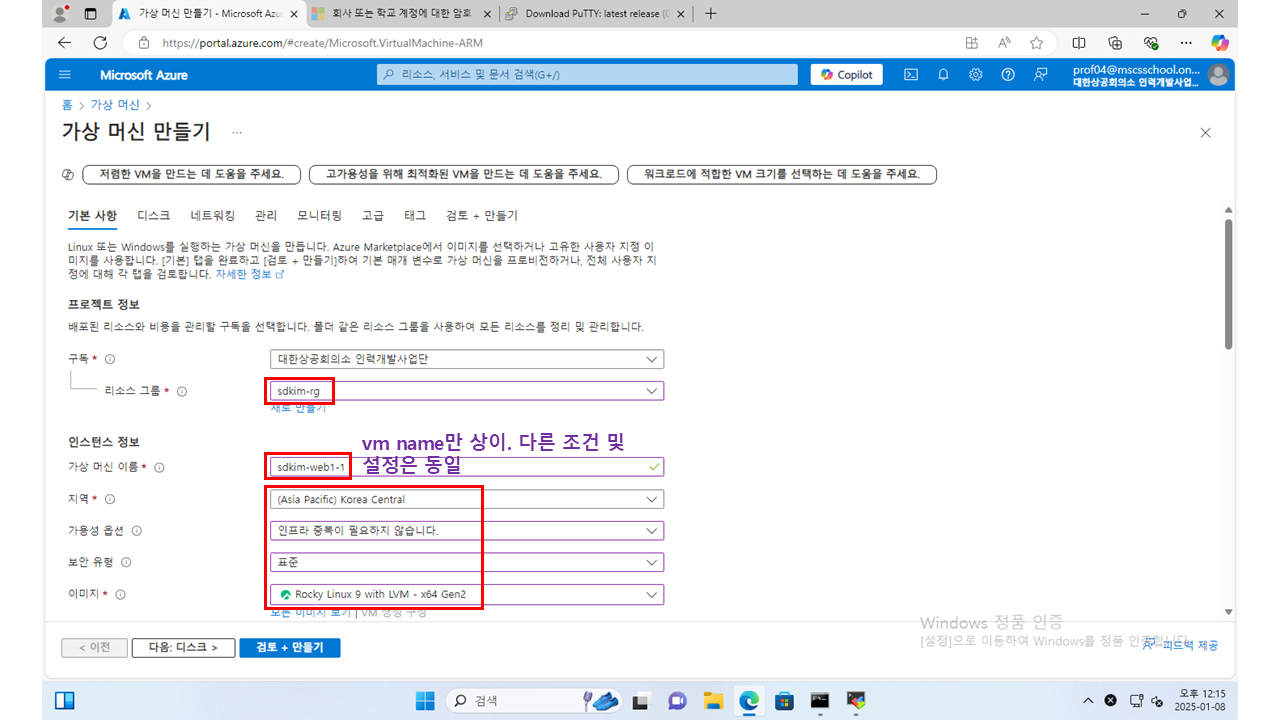
Task: Open the 구독 subscription dropdown
Action: pyautogui.click(x=467, y=359)
